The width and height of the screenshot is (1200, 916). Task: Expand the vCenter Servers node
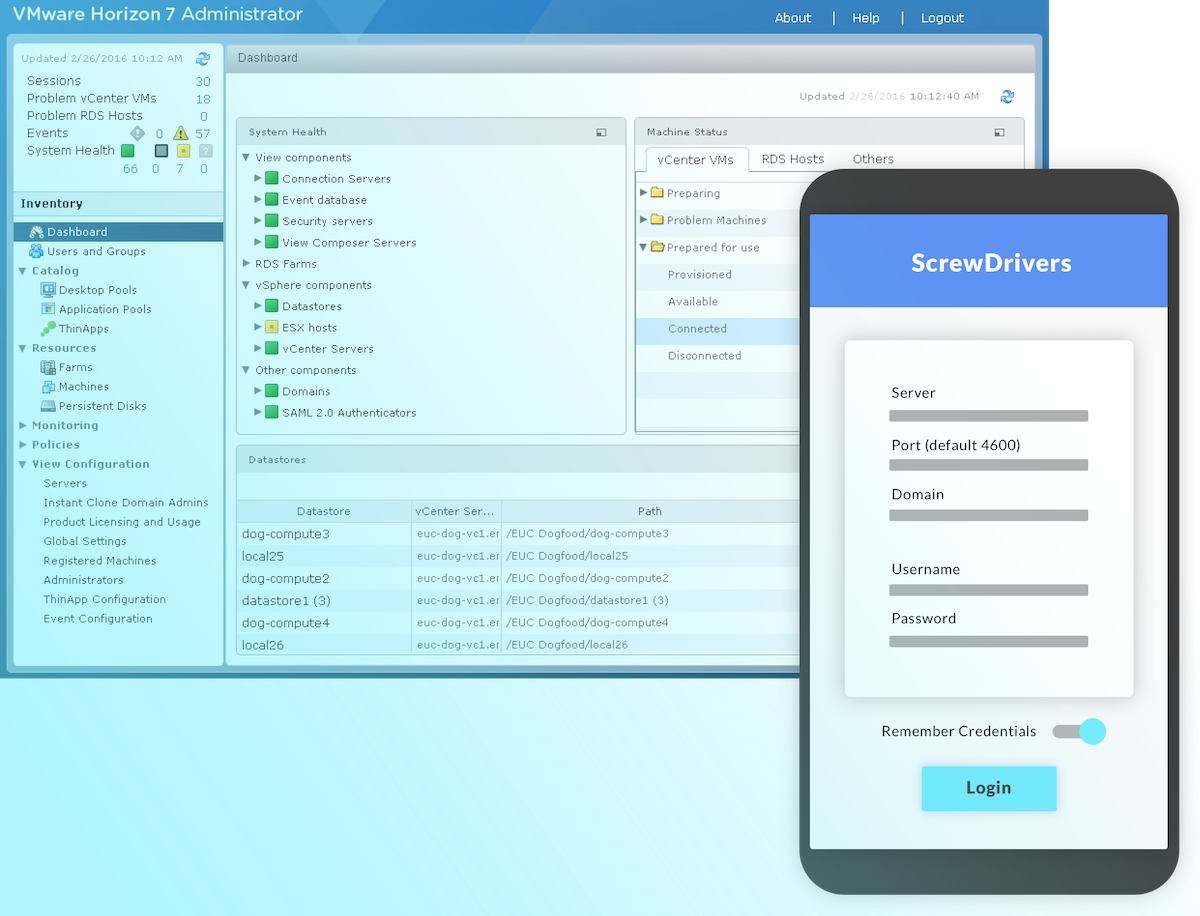click(x=258, y=348)
